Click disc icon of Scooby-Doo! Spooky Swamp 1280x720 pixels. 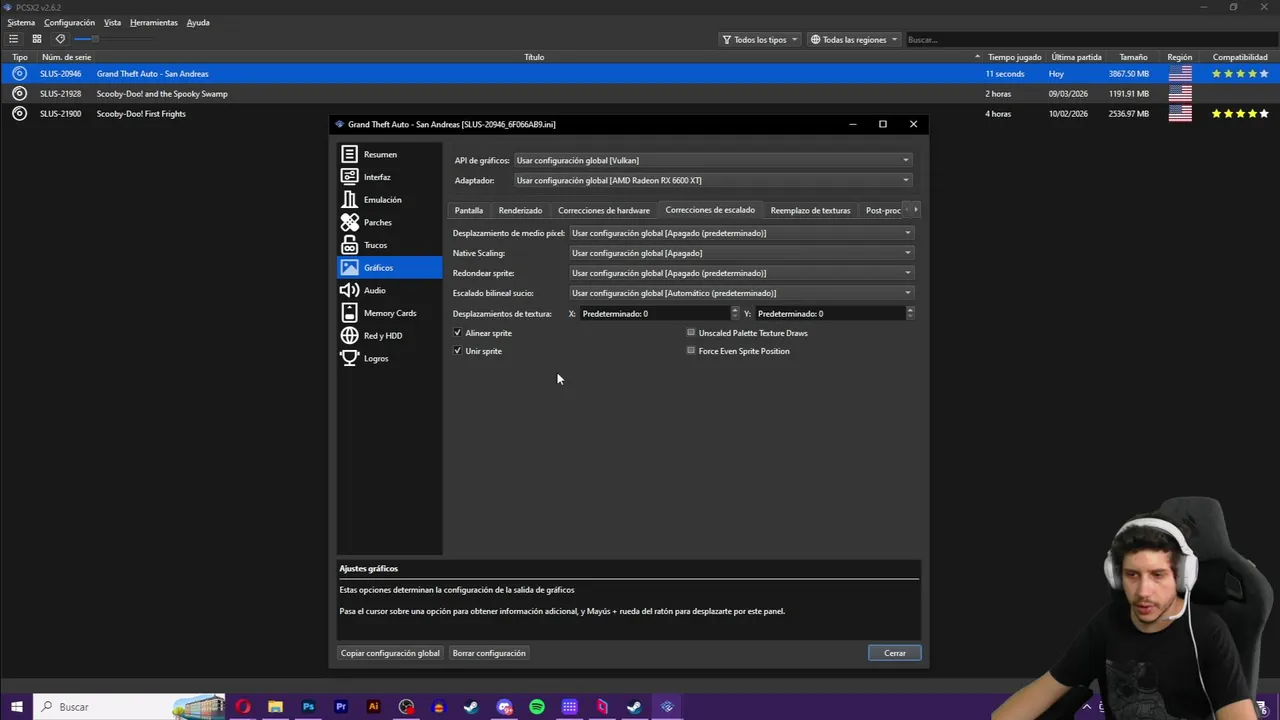tap(19, 93)
